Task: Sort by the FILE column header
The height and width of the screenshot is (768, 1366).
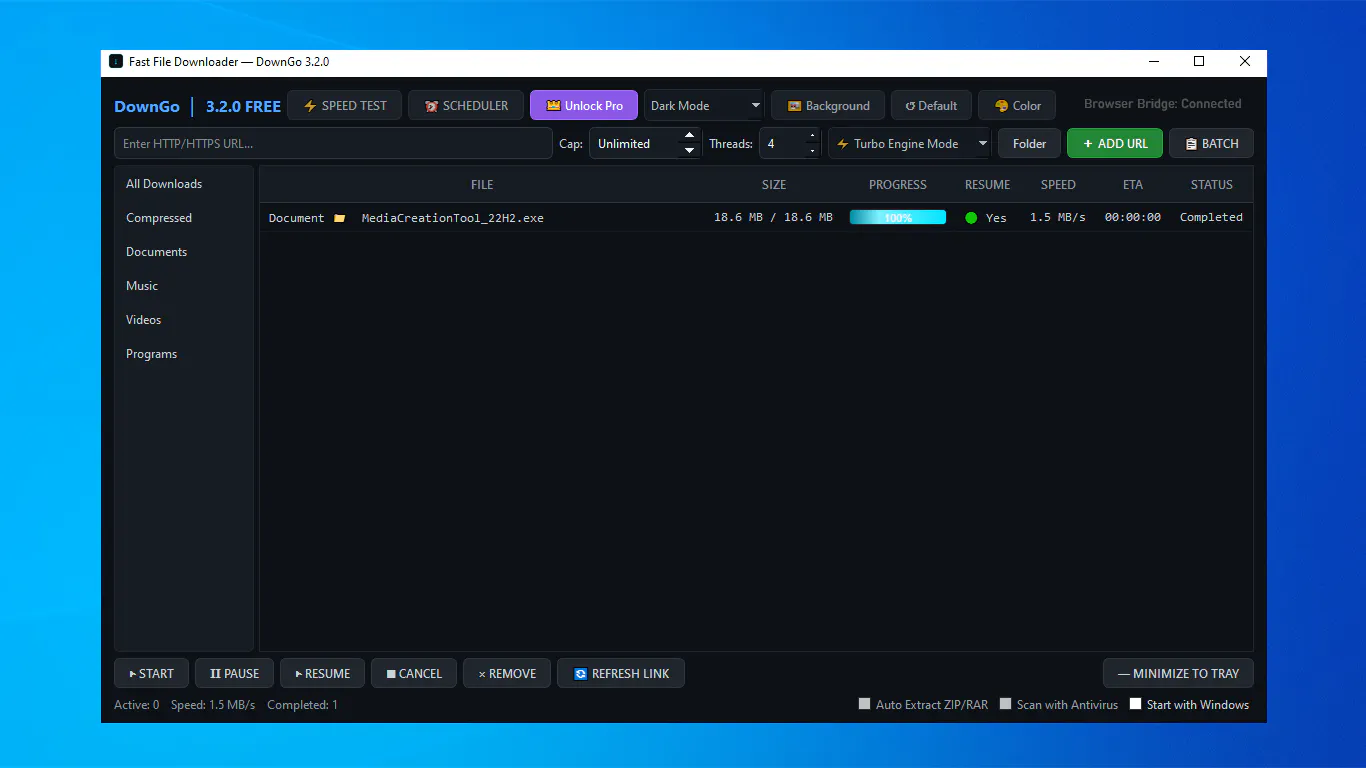Action: 482,184
